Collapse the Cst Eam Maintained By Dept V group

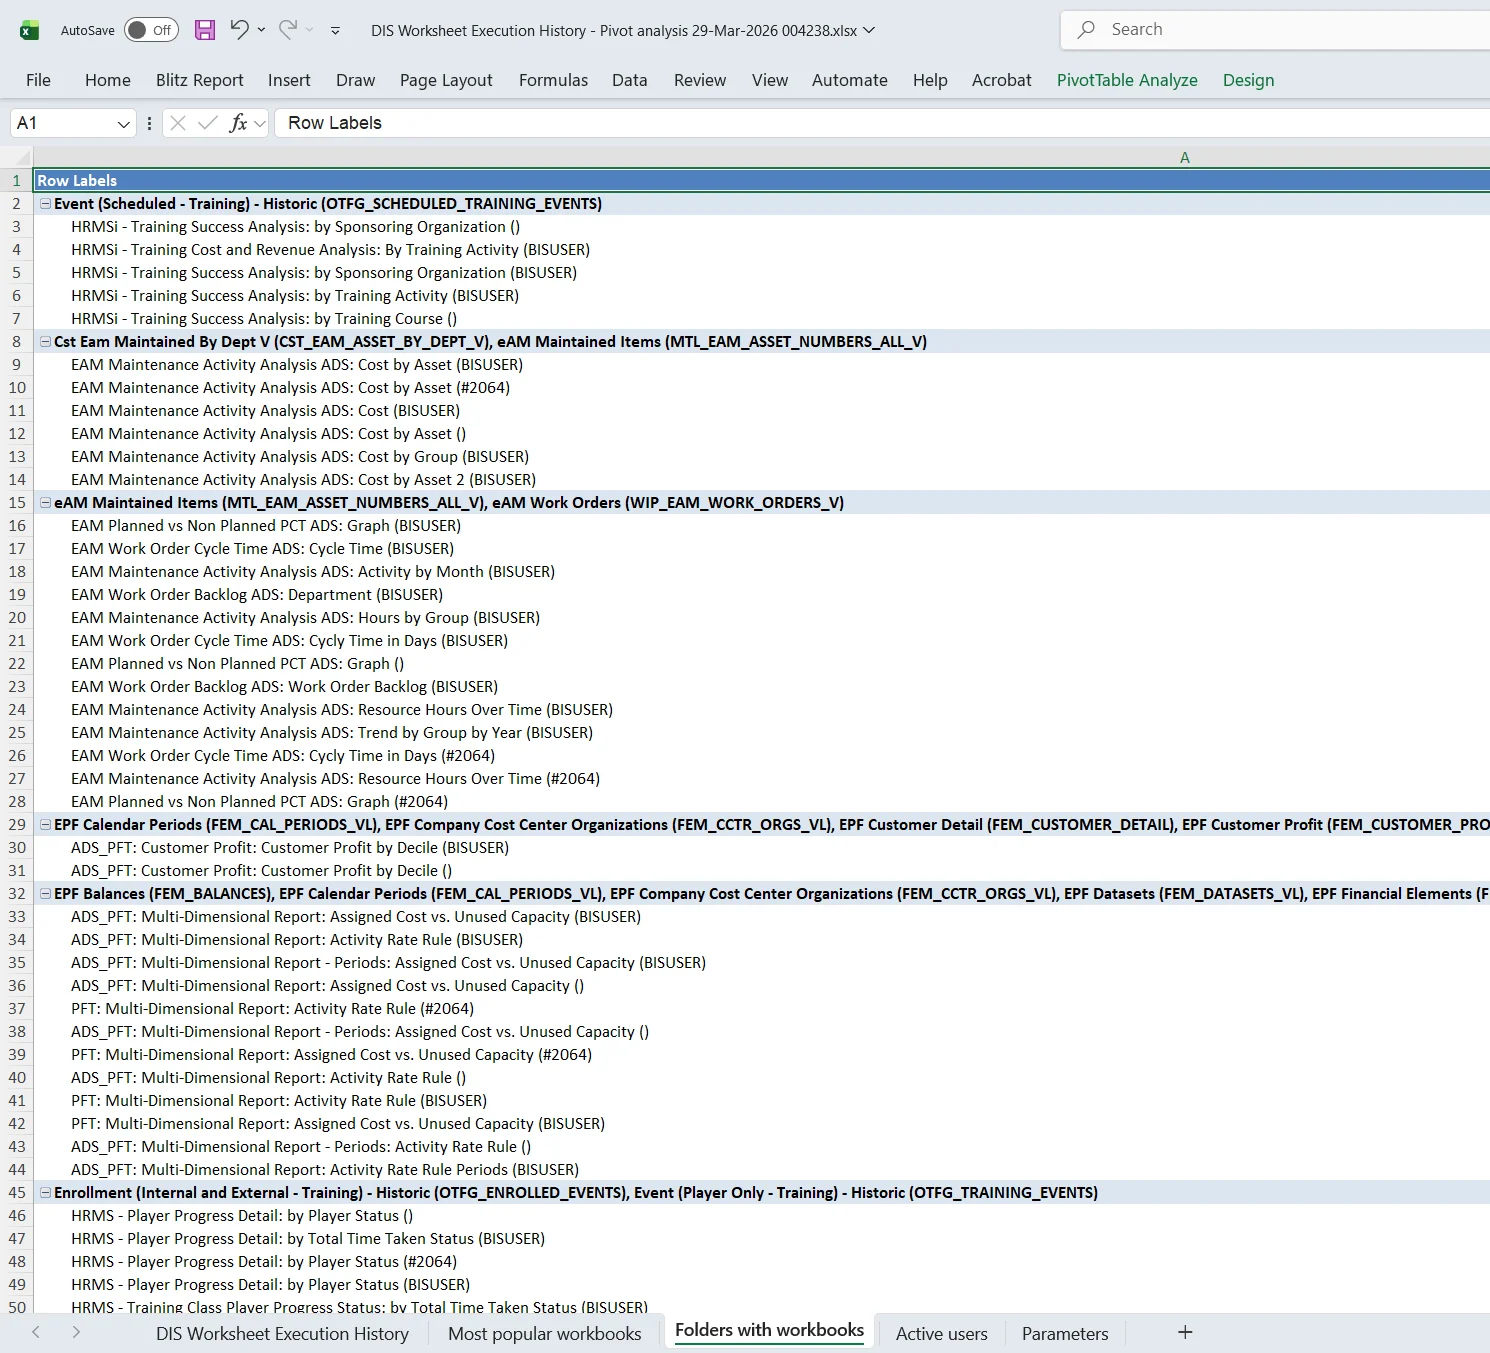[x=45, y=341]
